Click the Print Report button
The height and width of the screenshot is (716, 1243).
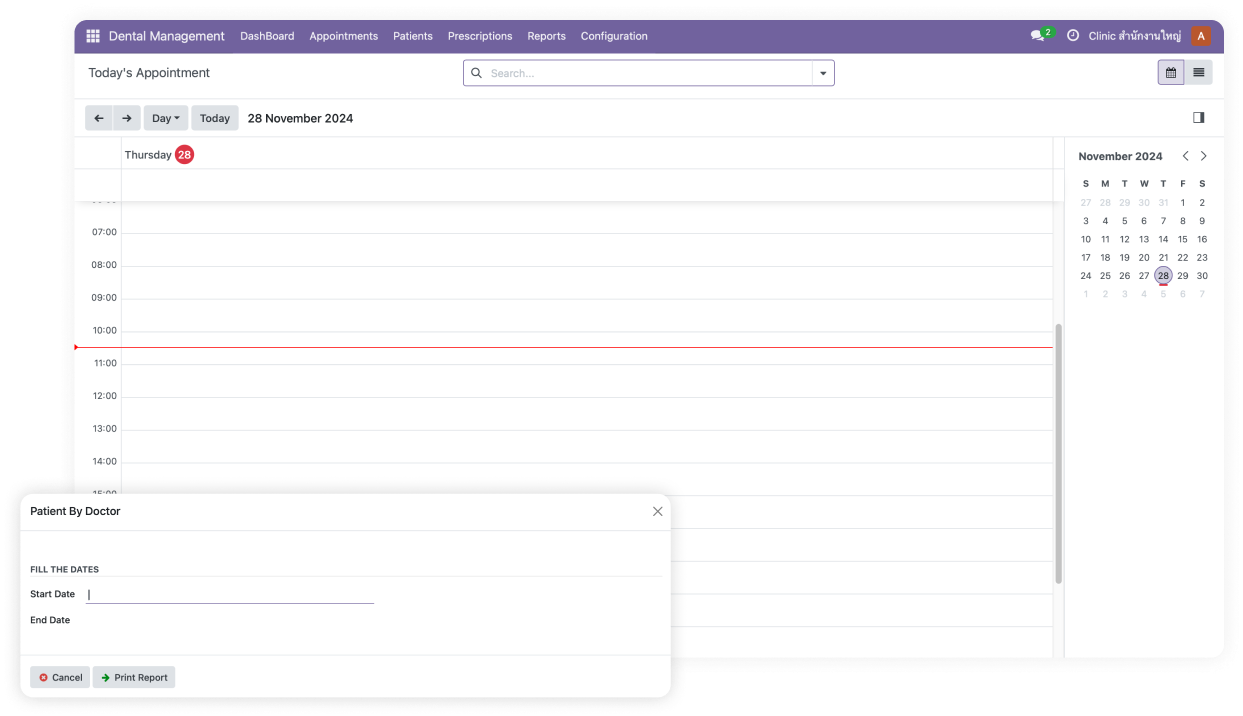(x=134, y=677)
